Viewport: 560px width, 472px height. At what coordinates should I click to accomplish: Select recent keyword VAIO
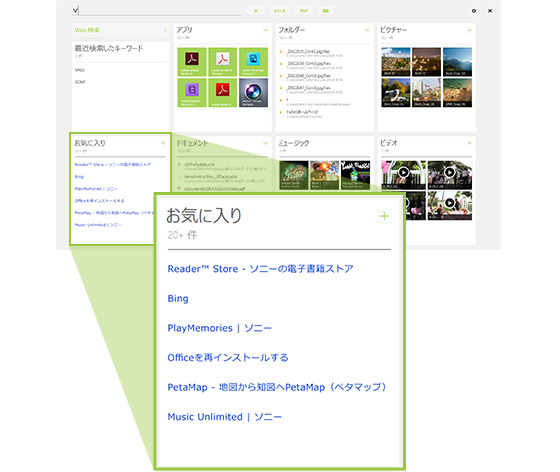coord(80,70)
